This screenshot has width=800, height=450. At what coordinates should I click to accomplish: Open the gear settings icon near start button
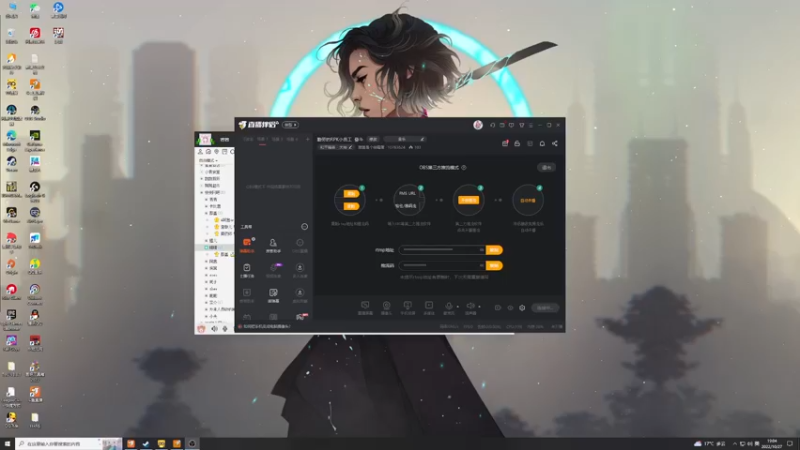(522, 308)
